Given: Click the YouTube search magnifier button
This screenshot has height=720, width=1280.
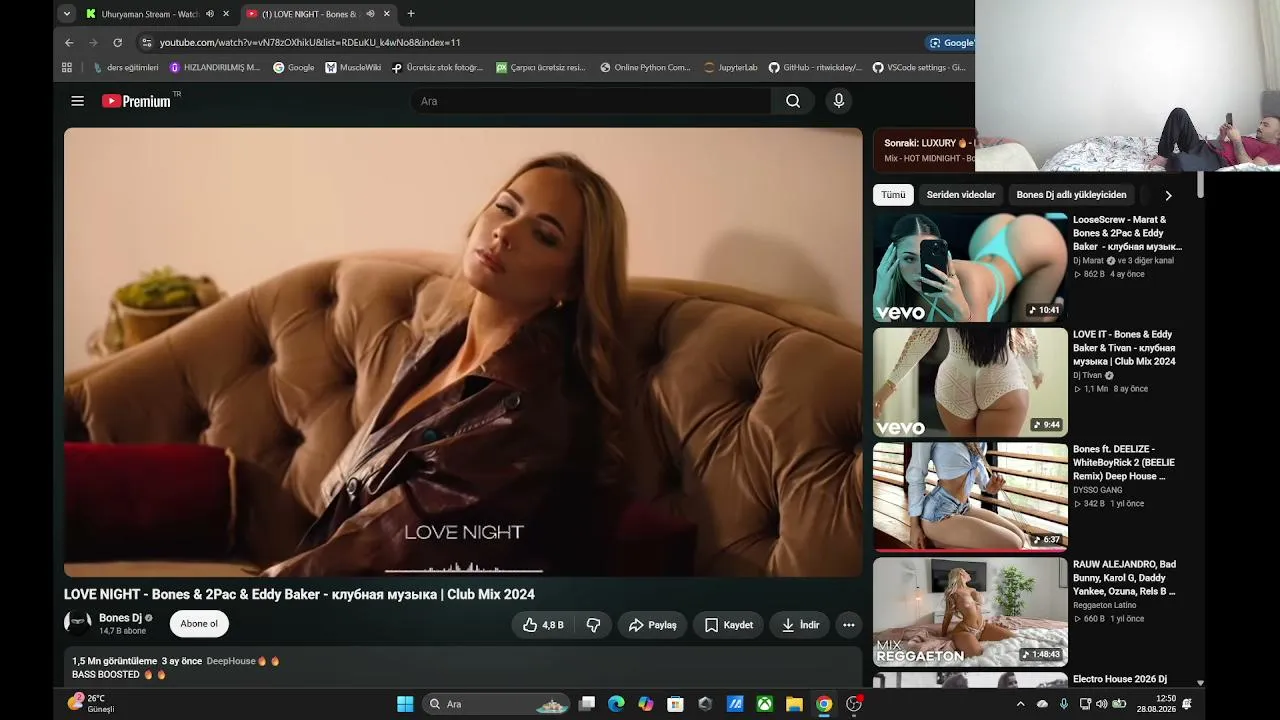Looking at the screenshot, I should 793,101.
